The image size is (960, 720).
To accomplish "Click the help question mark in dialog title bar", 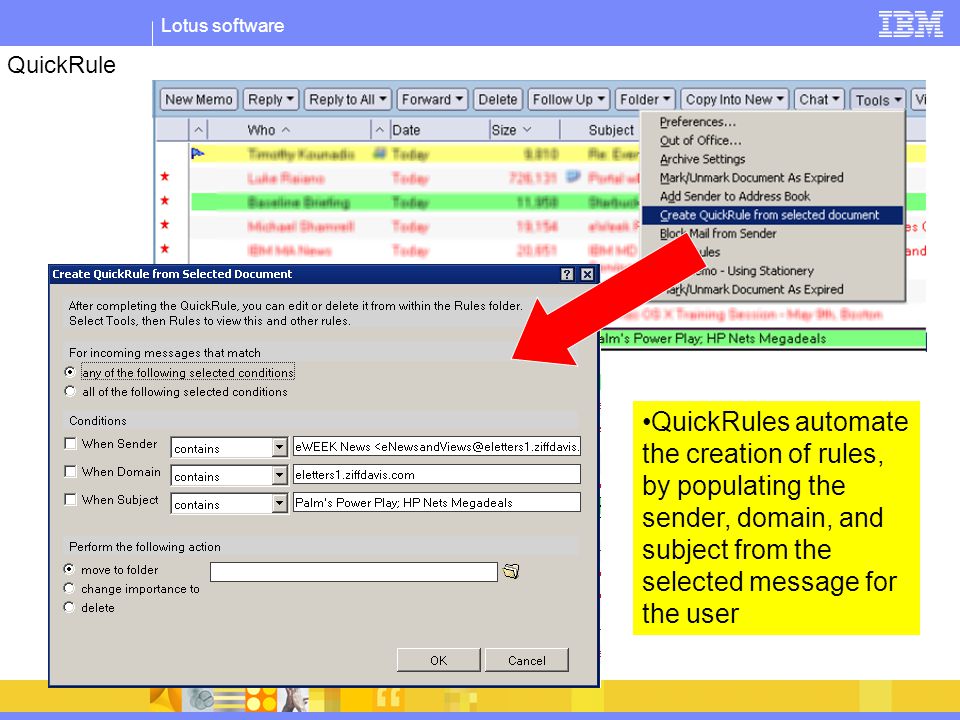I will pos(567,274).
